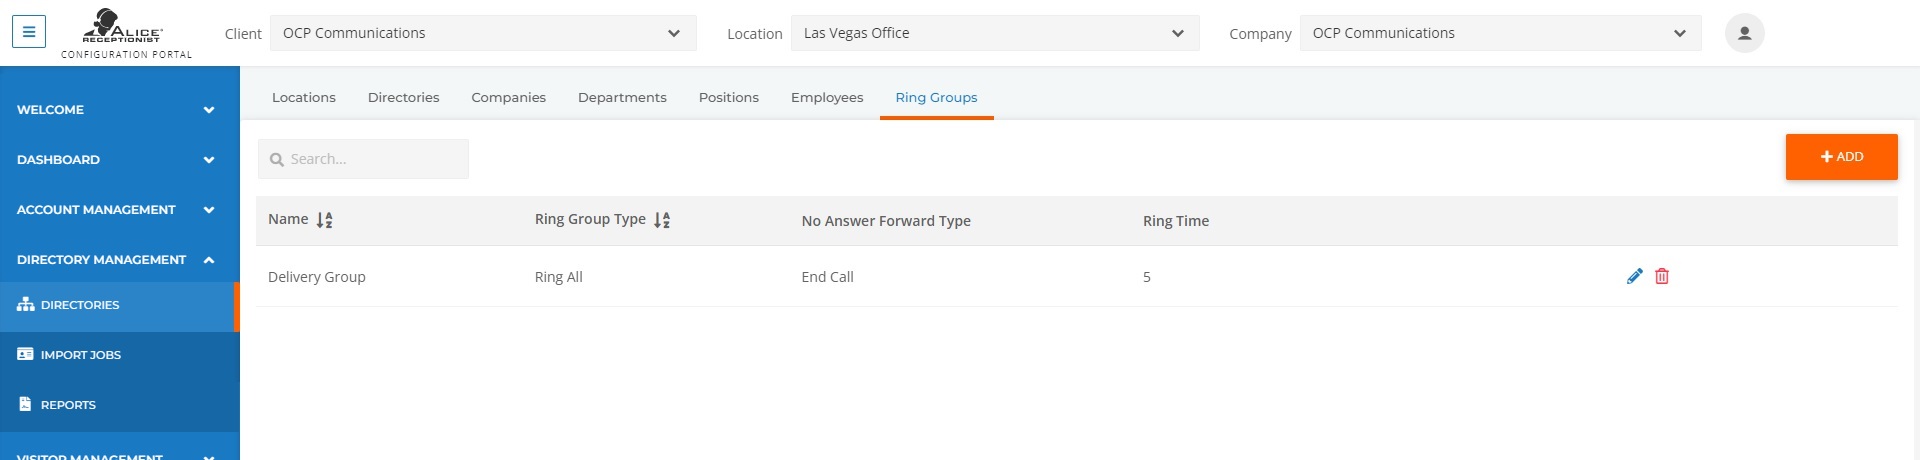Screen dimensions: 1920x460
Task: Sort by Ring Group Type icon
Action: (x=662, y=220)
